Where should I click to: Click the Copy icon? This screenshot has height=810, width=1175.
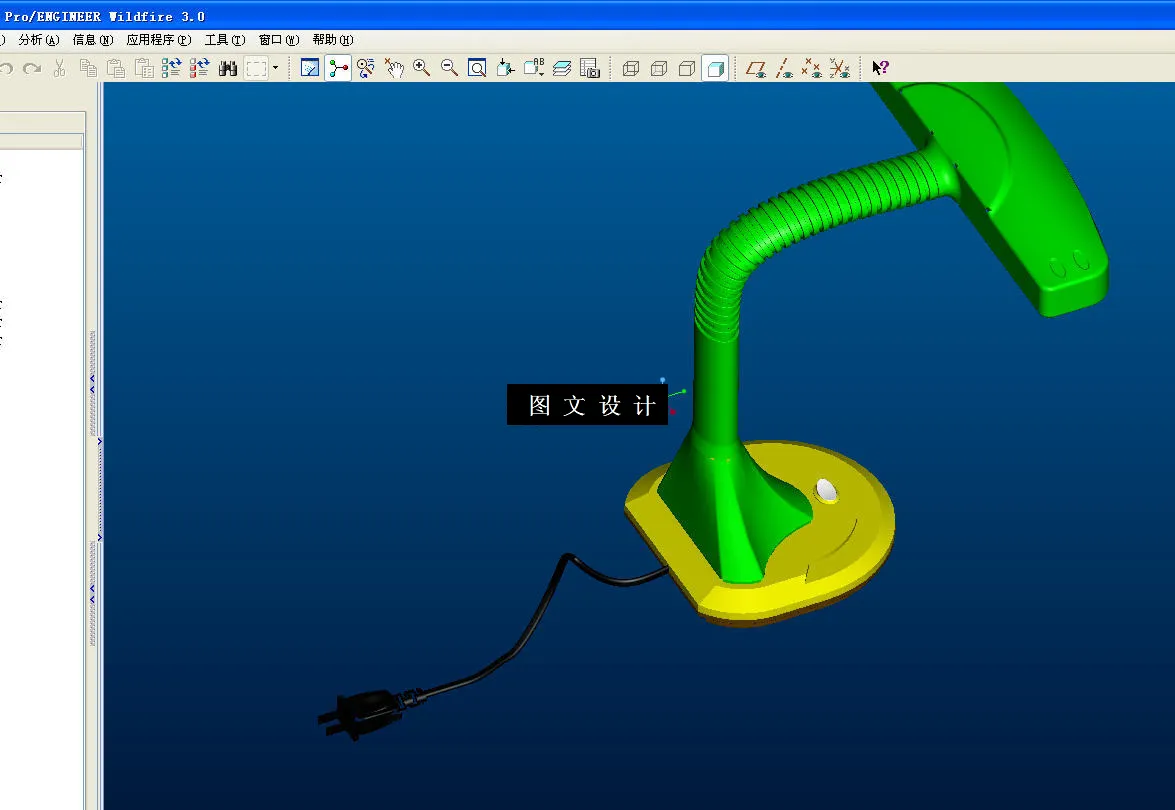[88, 69]
